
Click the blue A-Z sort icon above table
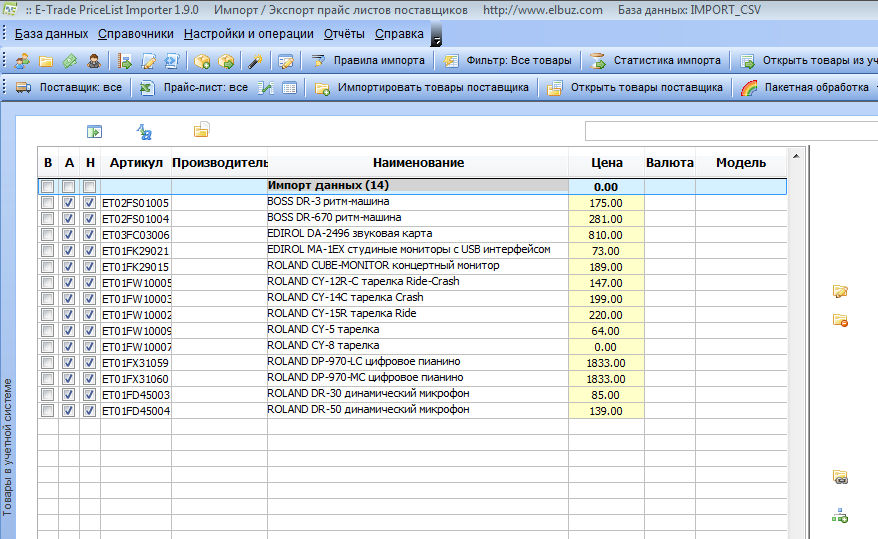pos(144,132)
